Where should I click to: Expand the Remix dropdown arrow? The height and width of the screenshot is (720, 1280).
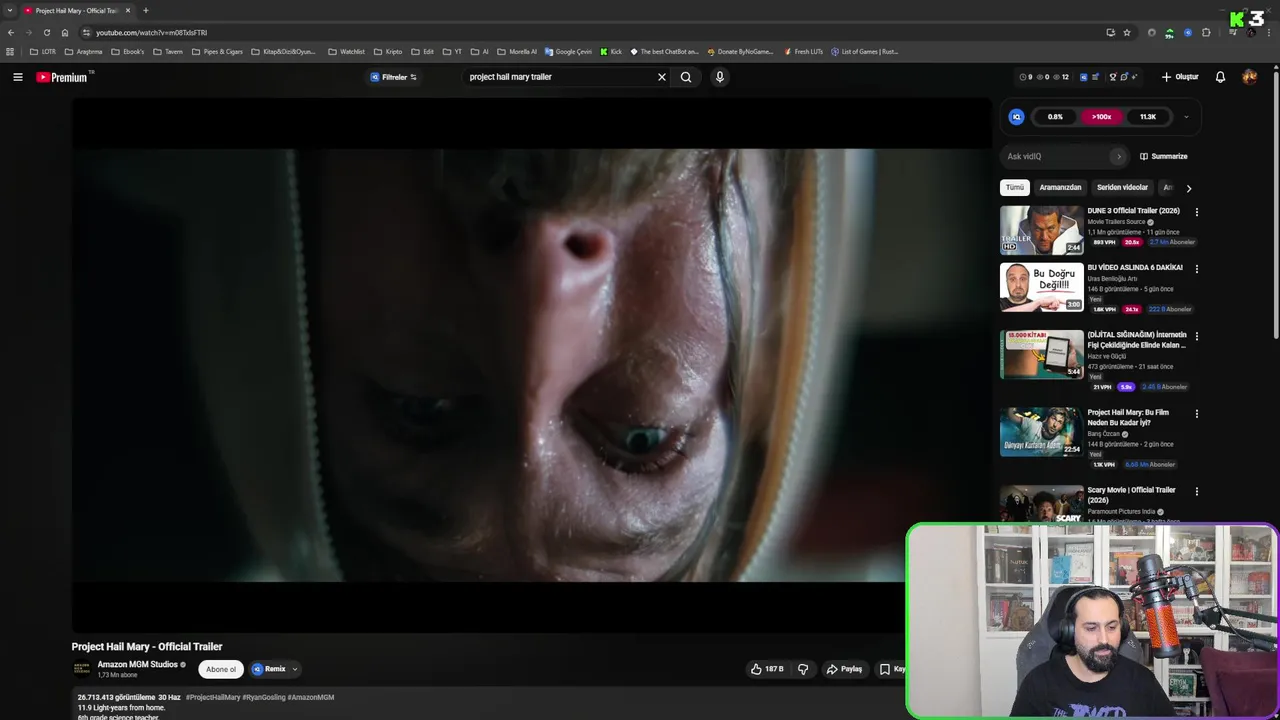pos(294,669)
